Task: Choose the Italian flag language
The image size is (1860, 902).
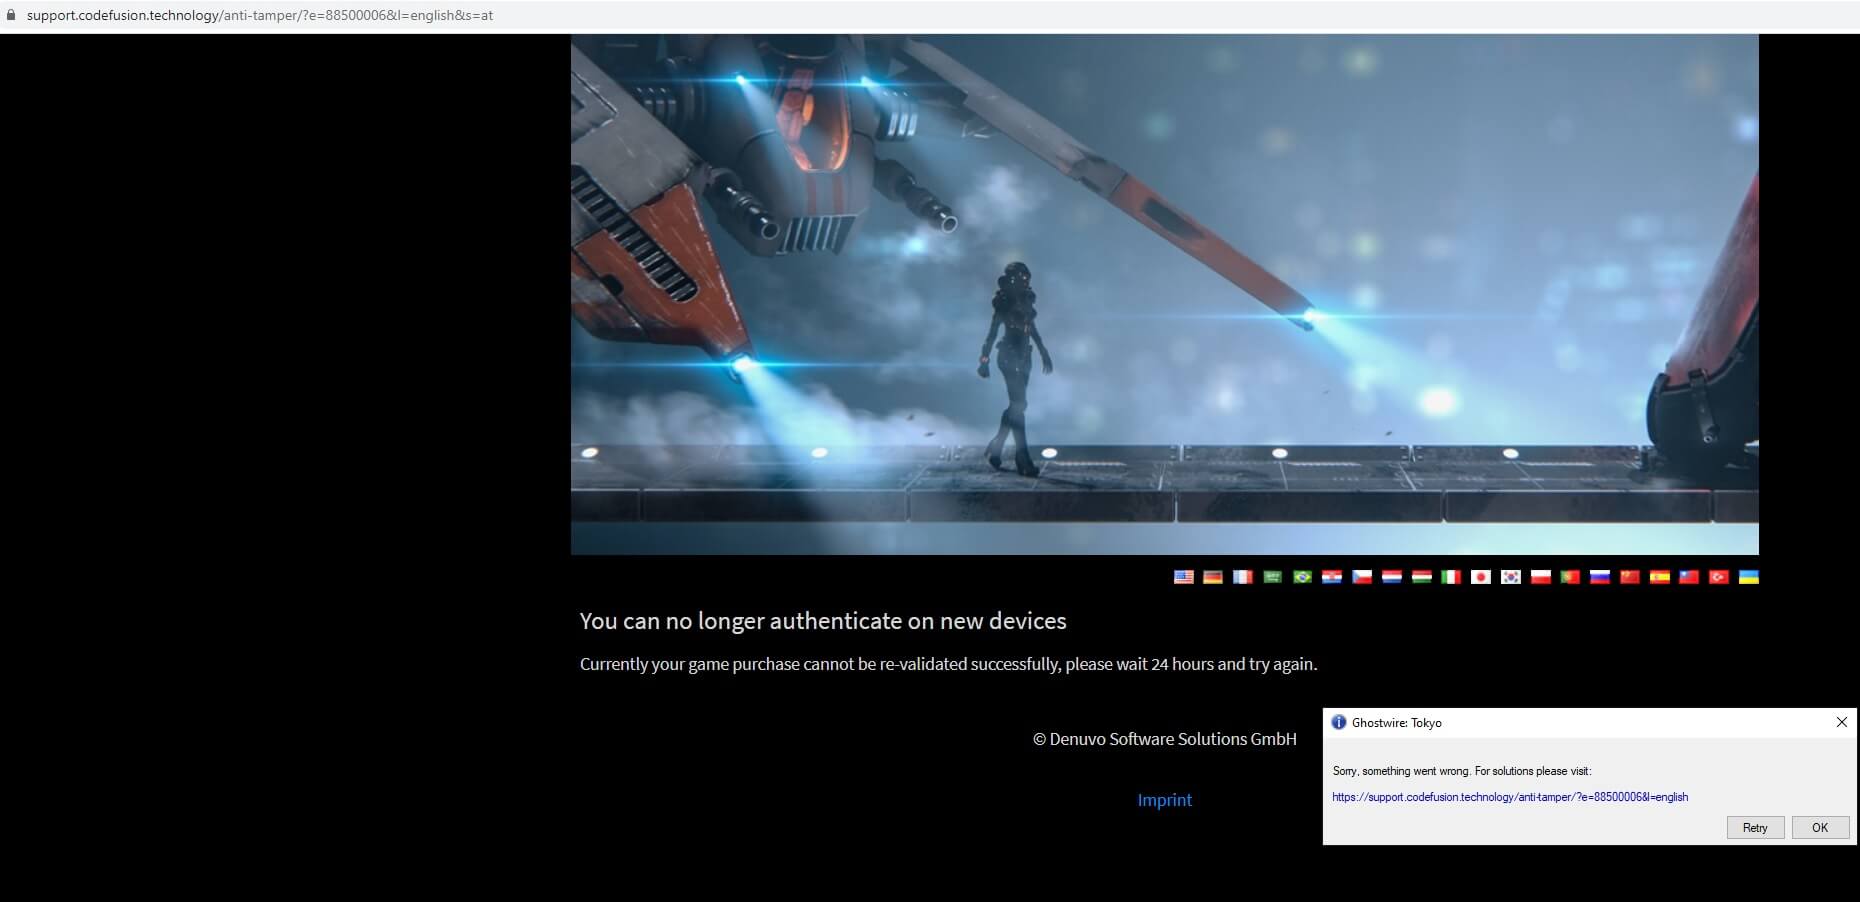Action: pos(1451,577)
